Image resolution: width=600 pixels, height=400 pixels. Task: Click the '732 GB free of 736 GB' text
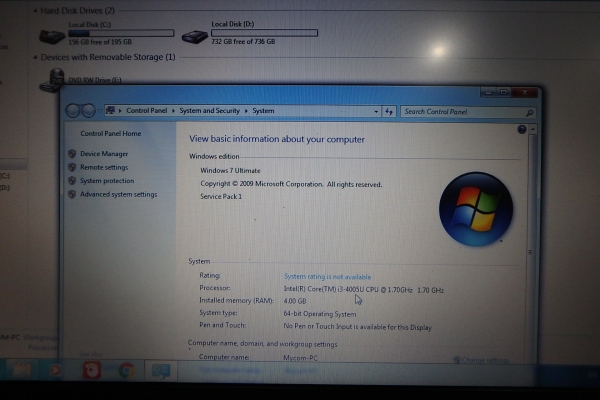pos(243,41)
